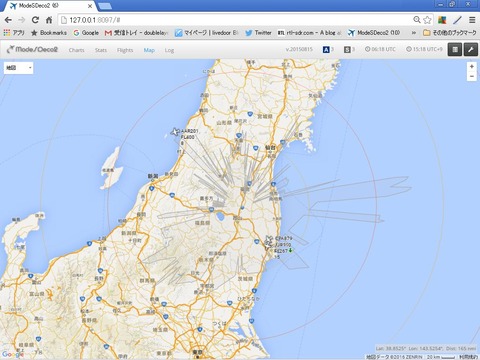Zoom out the map with minus button
This screenshot has height=360, width=480.
(x=471, y=76)
